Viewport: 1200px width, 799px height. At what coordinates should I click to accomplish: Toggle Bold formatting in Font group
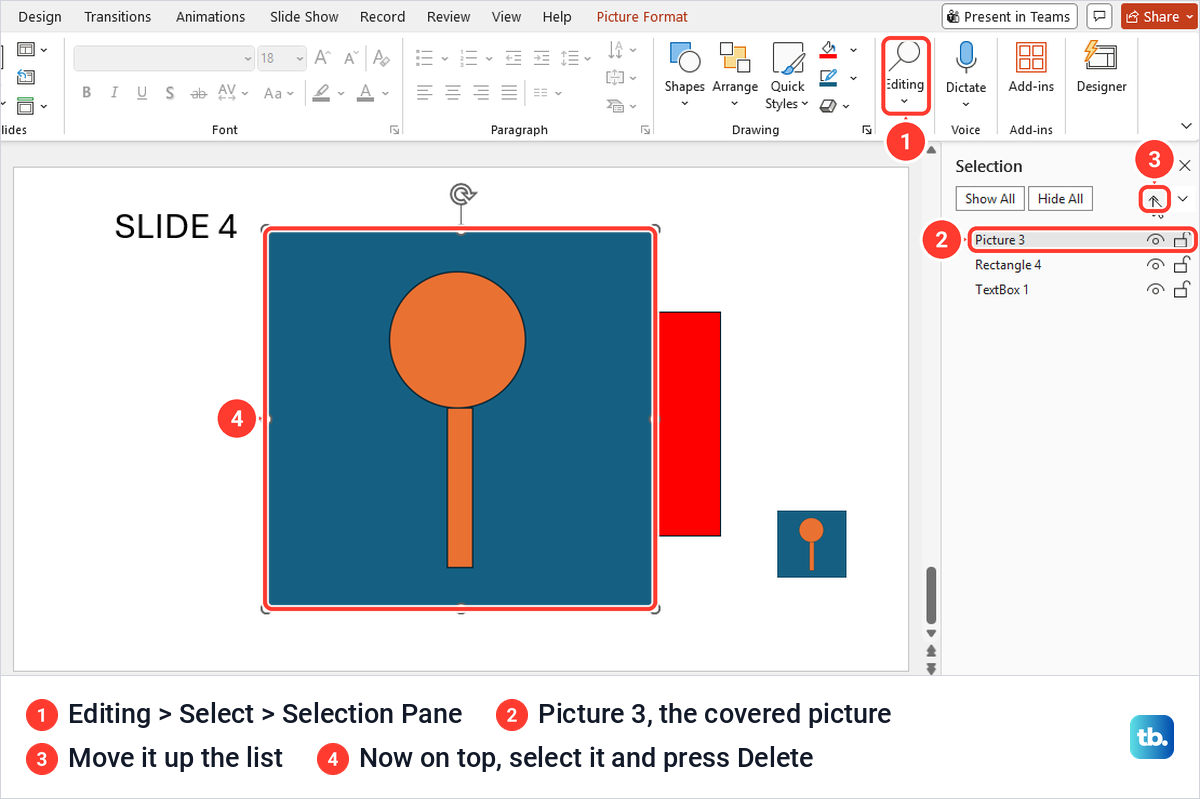click(x=87, y=93)
